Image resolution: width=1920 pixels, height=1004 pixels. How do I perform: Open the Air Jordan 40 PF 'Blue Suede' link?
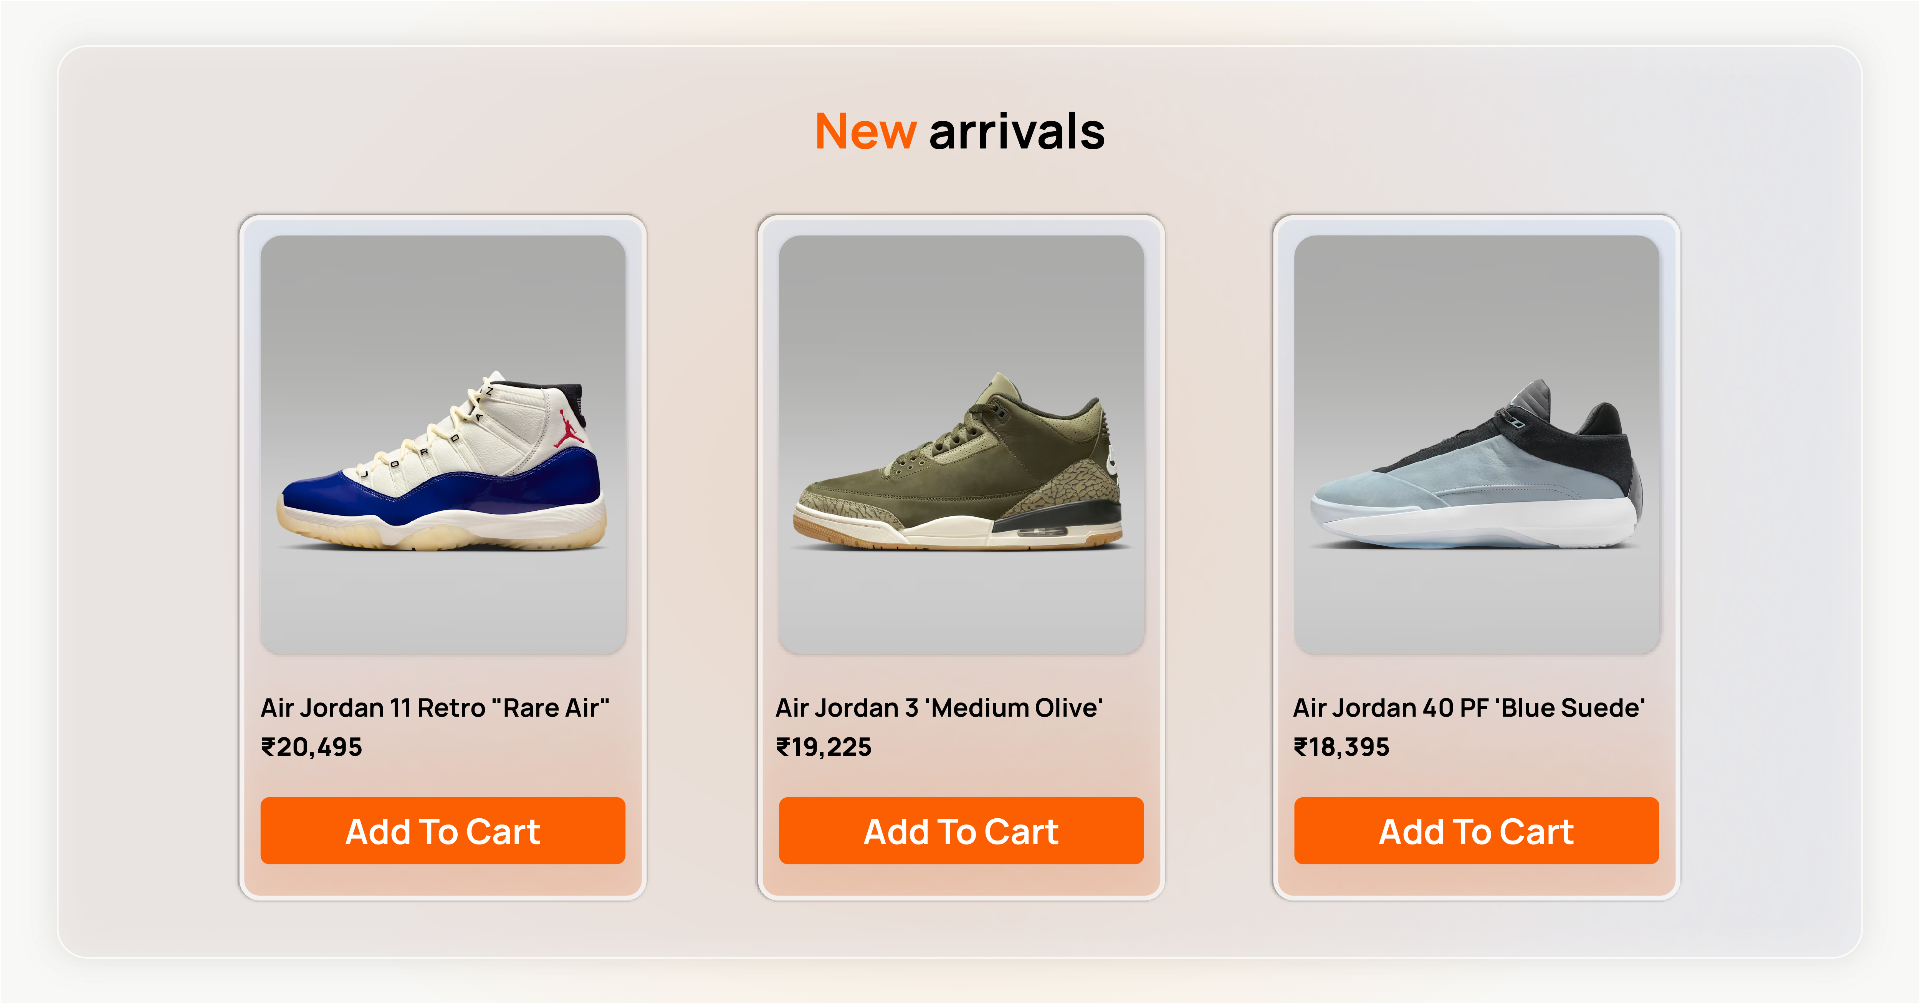1469,707
